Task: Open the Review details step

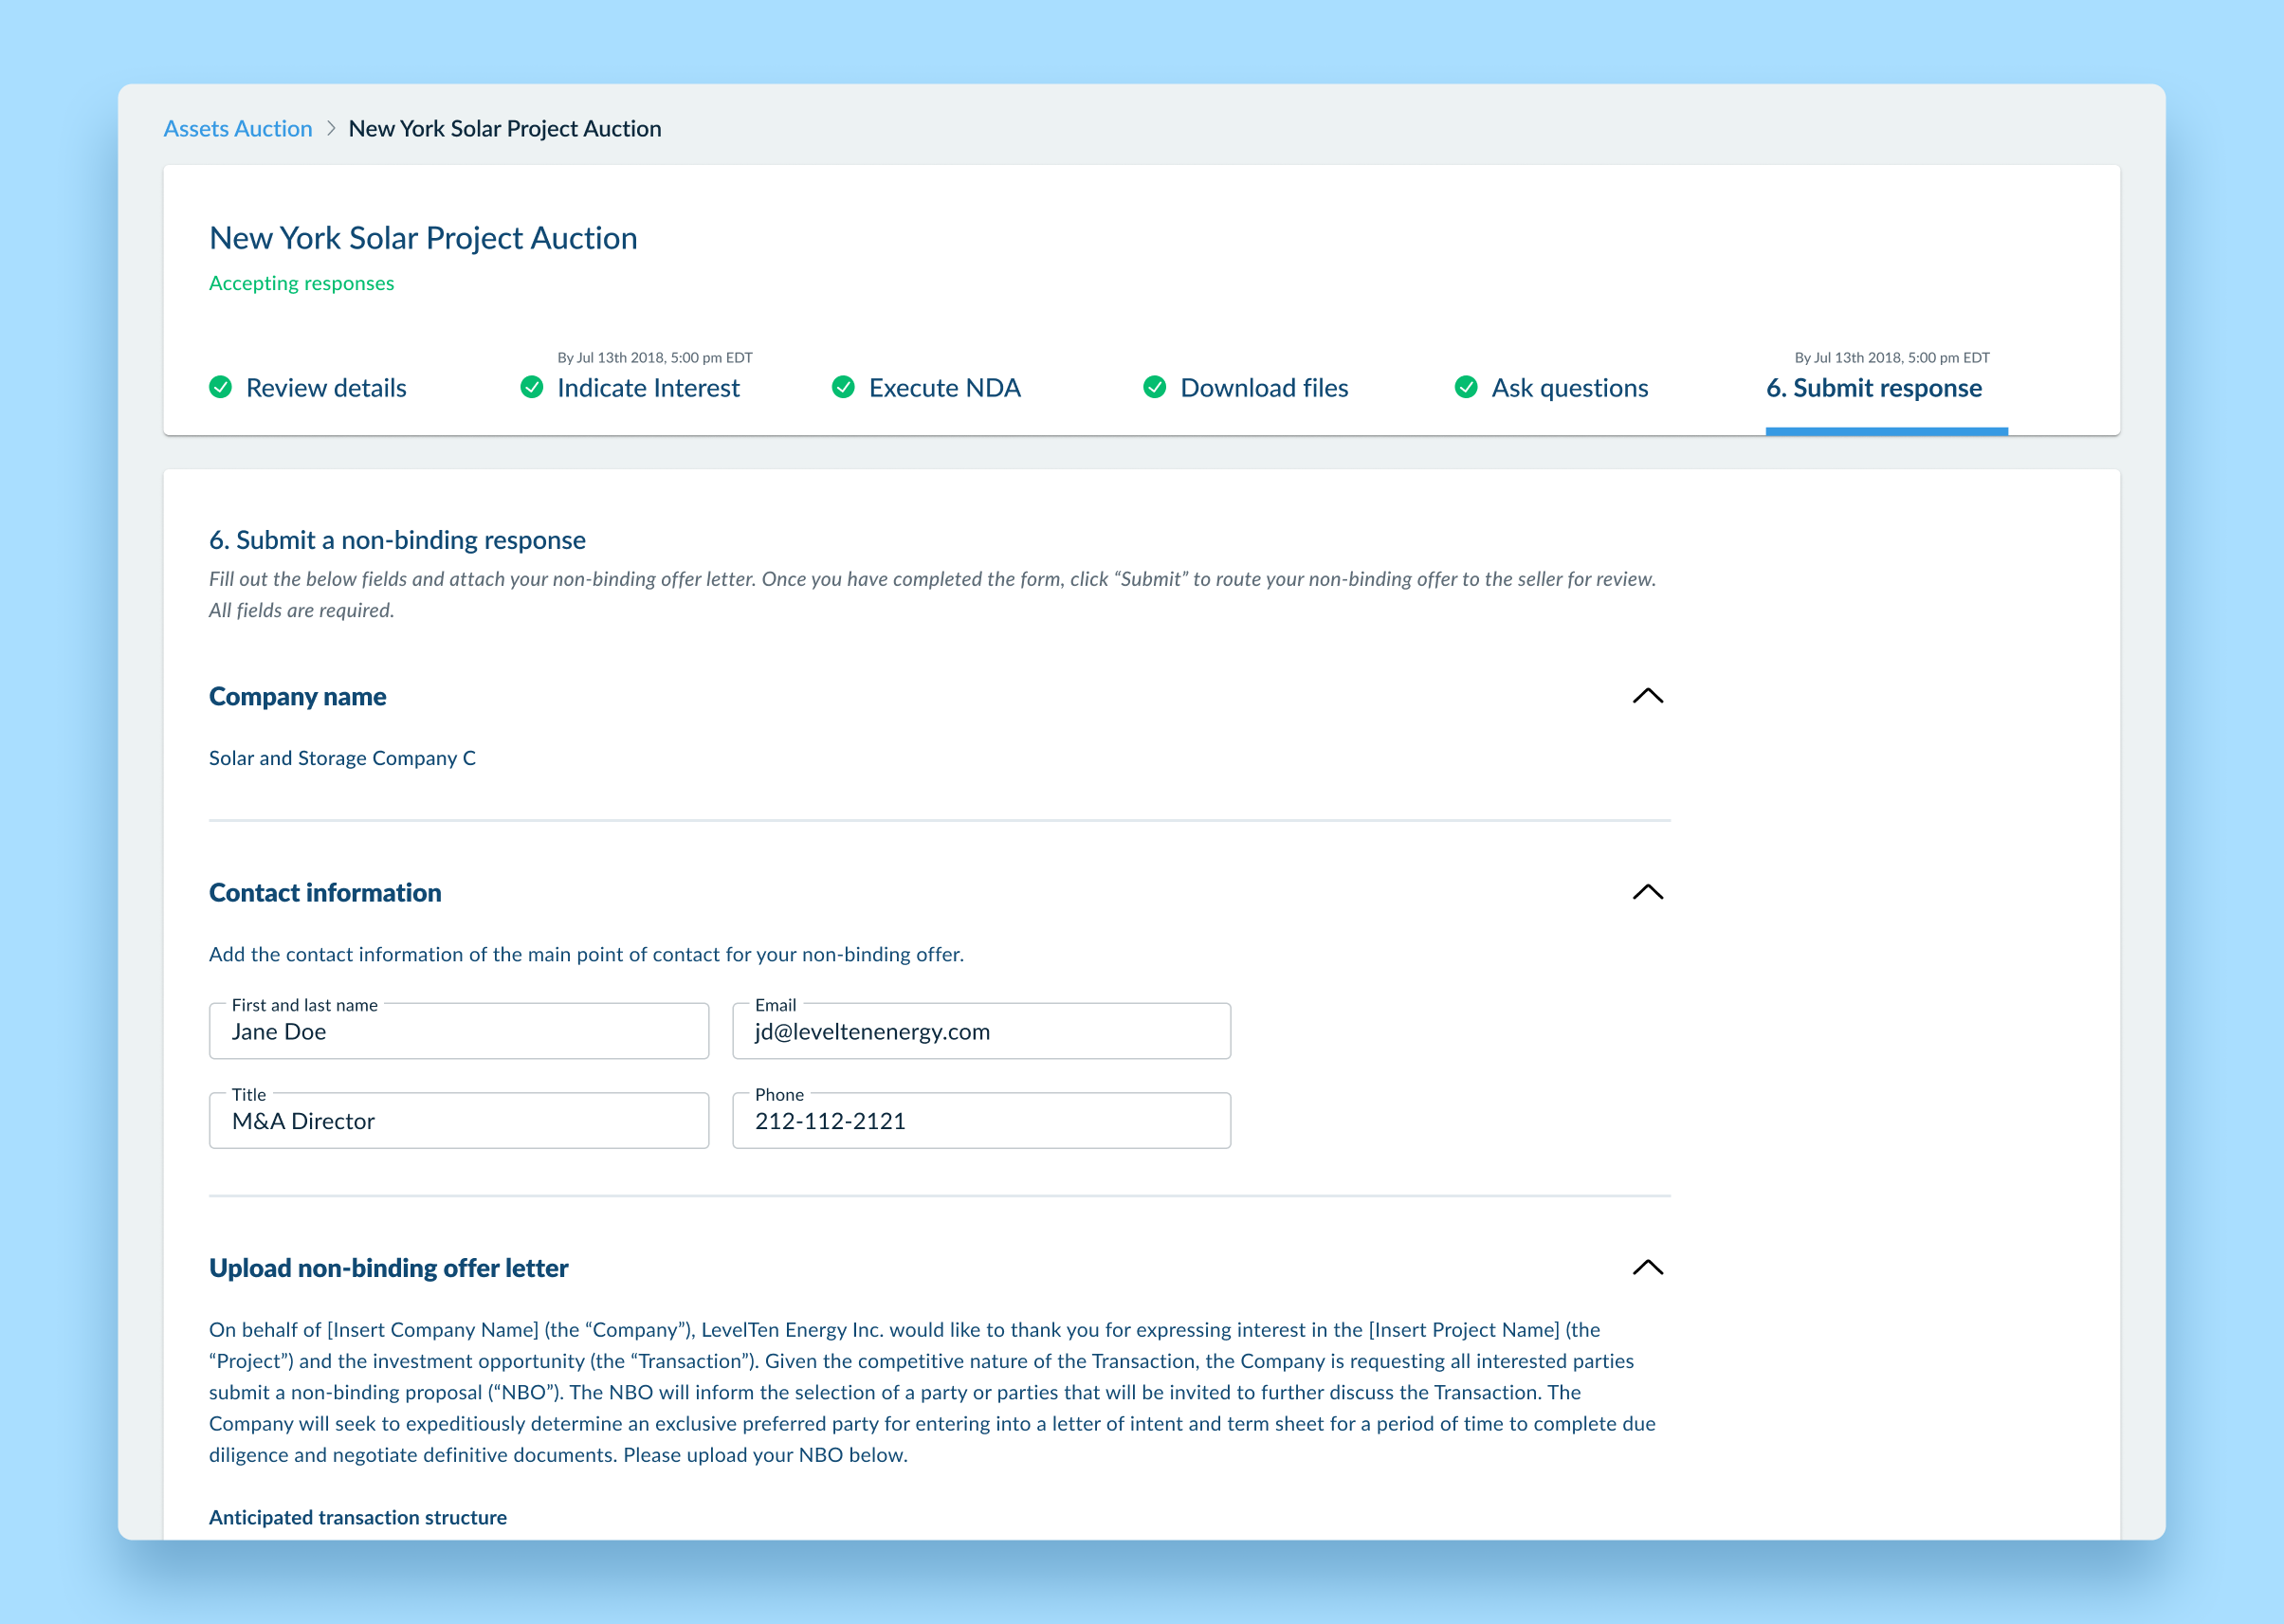Action: click(326, 388)
